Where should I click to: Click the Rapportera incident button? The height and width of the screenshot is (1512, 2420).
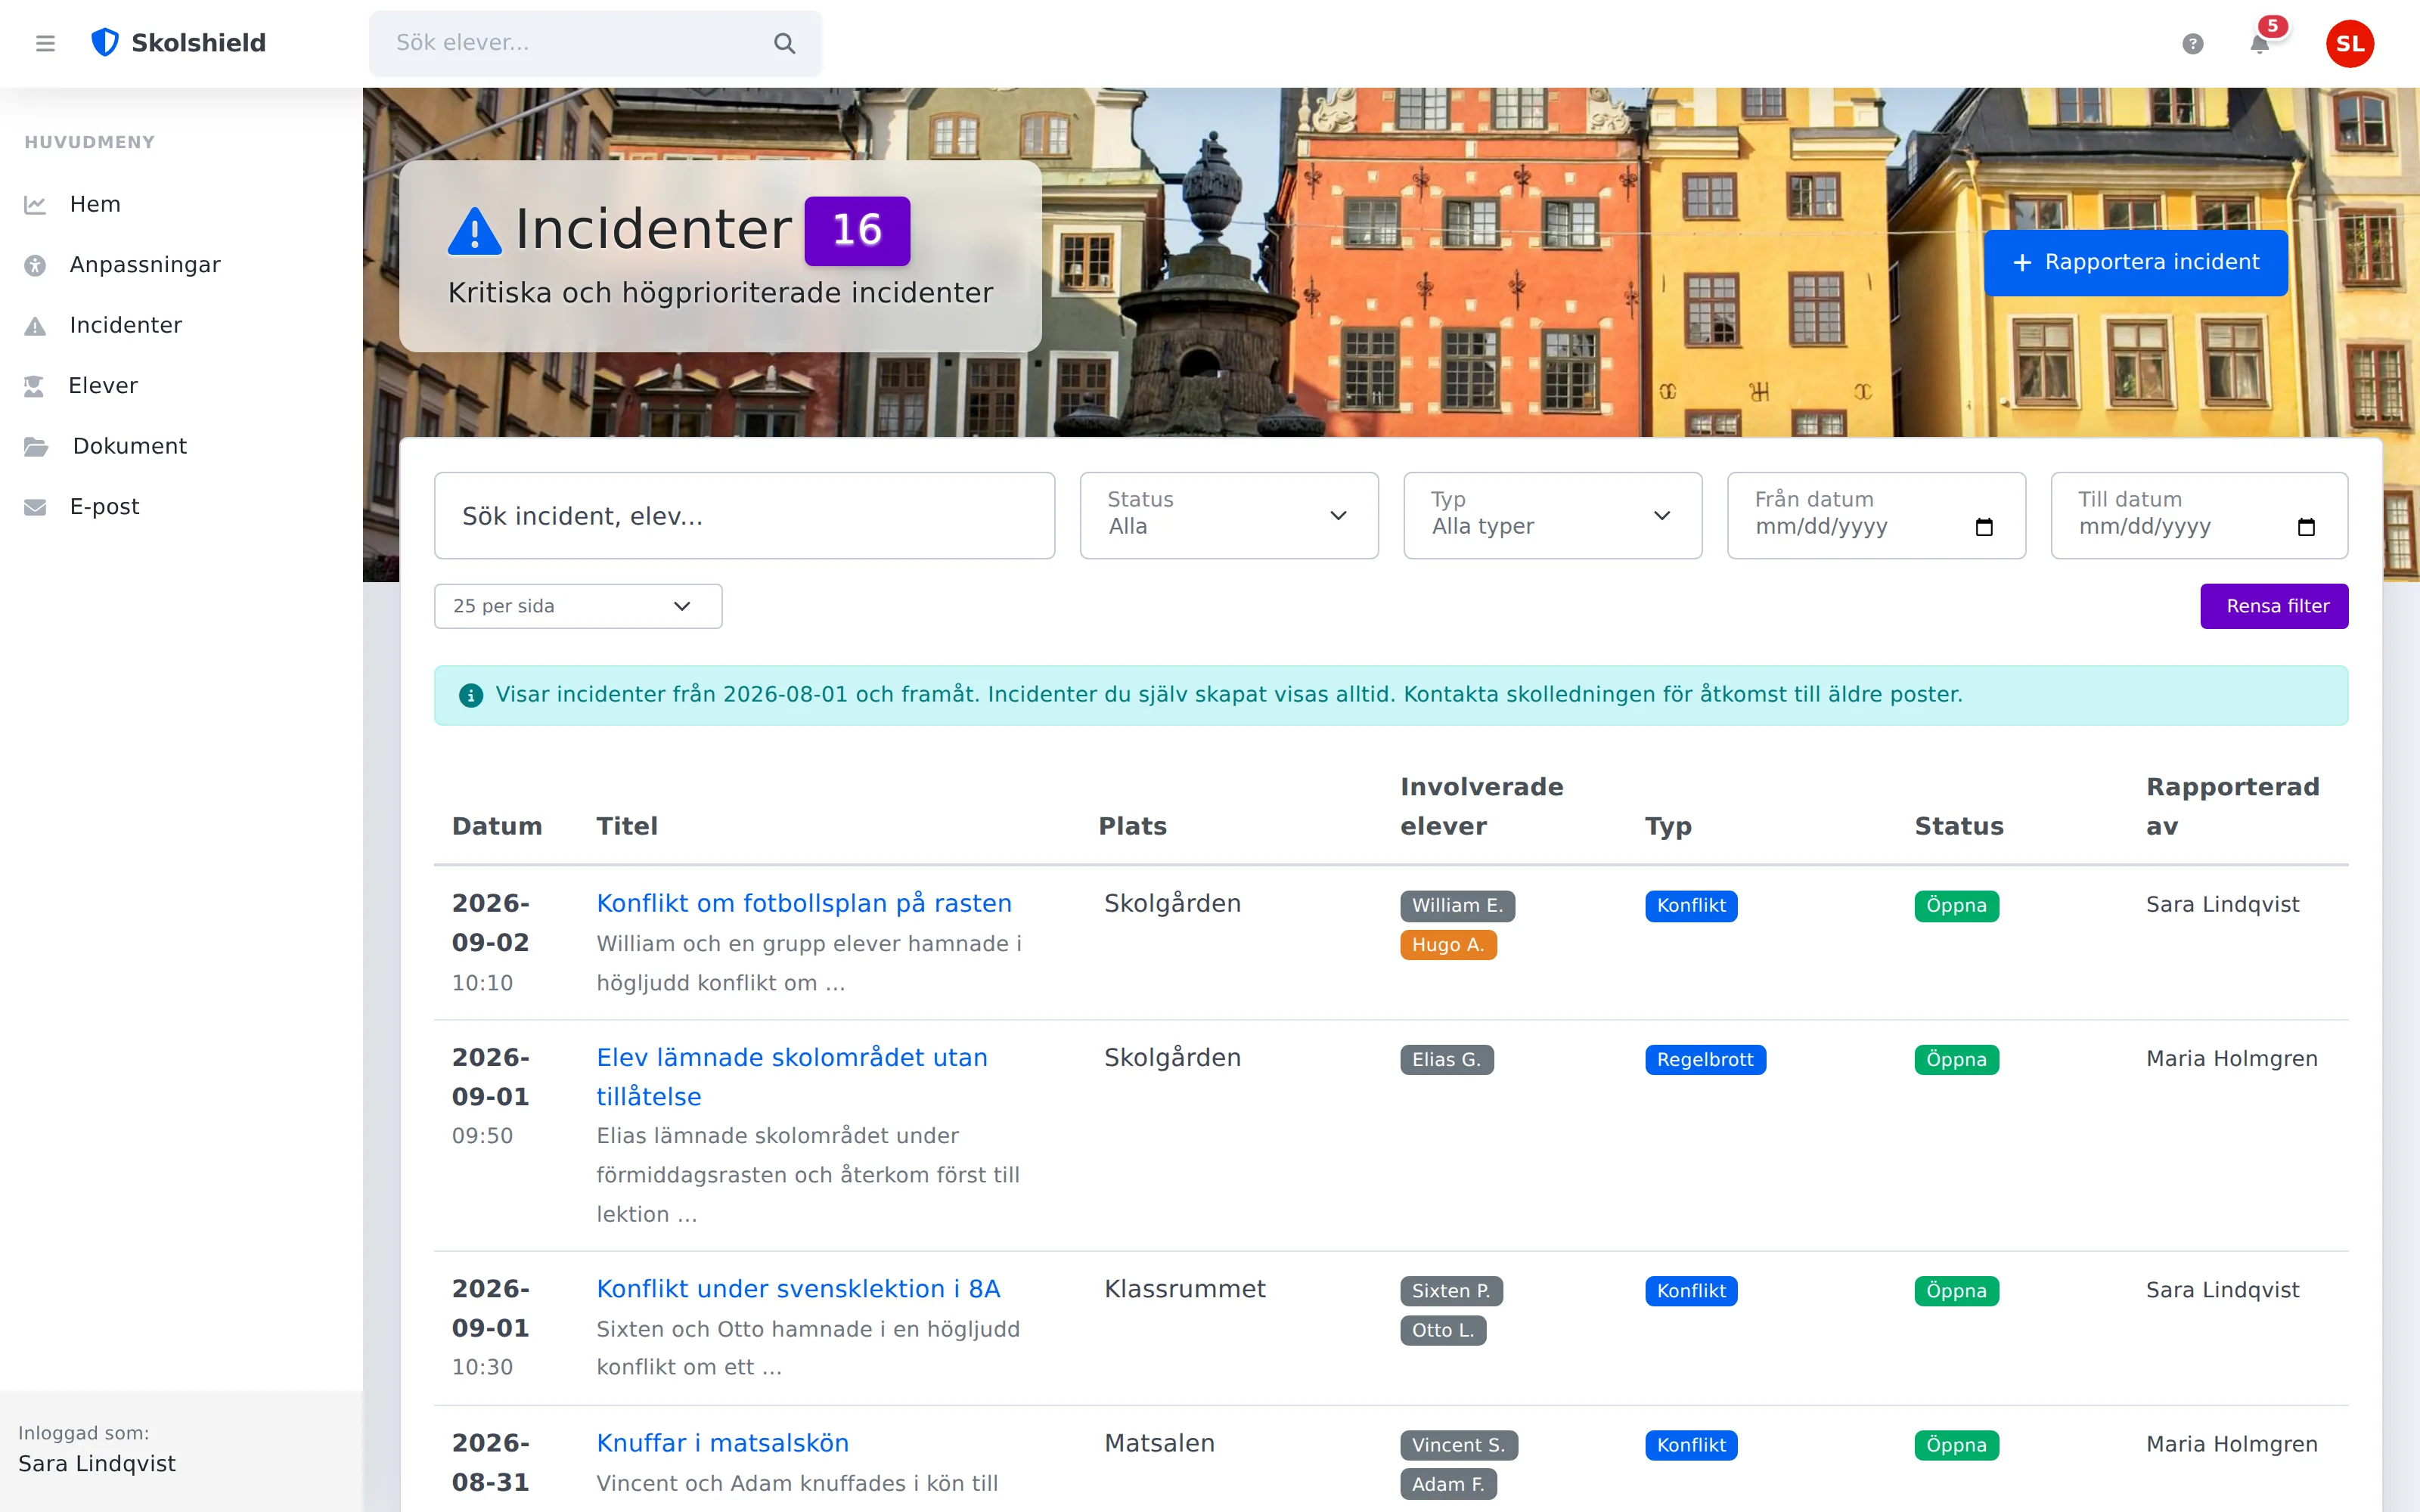click(x=2136, y=263)
